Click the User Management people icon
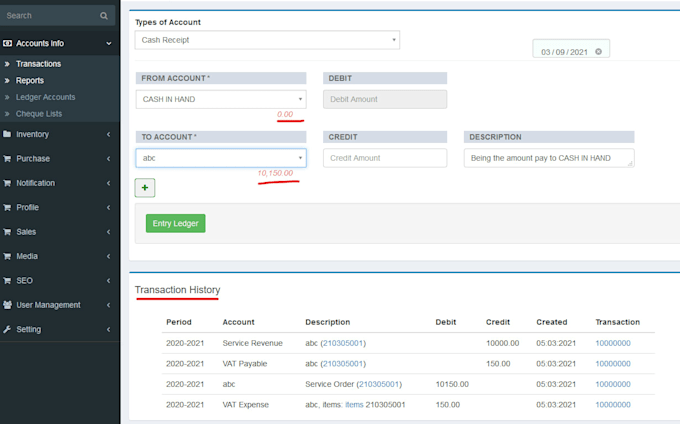 pyautogui.click(x=7, y=305)
